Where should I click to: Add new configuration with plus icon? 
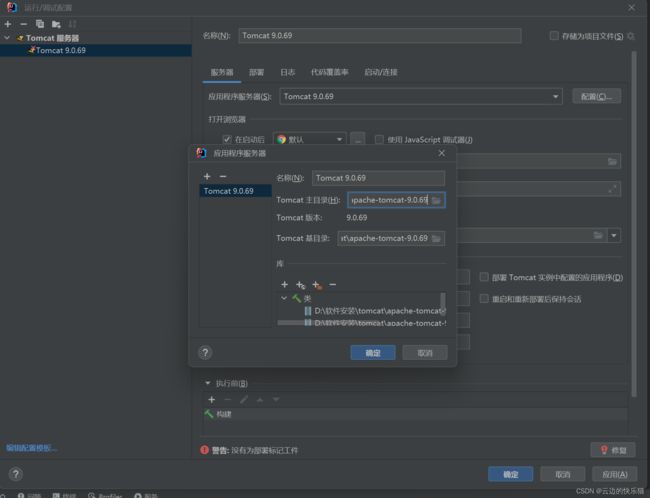pyautogui.click(x=7, y=24)
